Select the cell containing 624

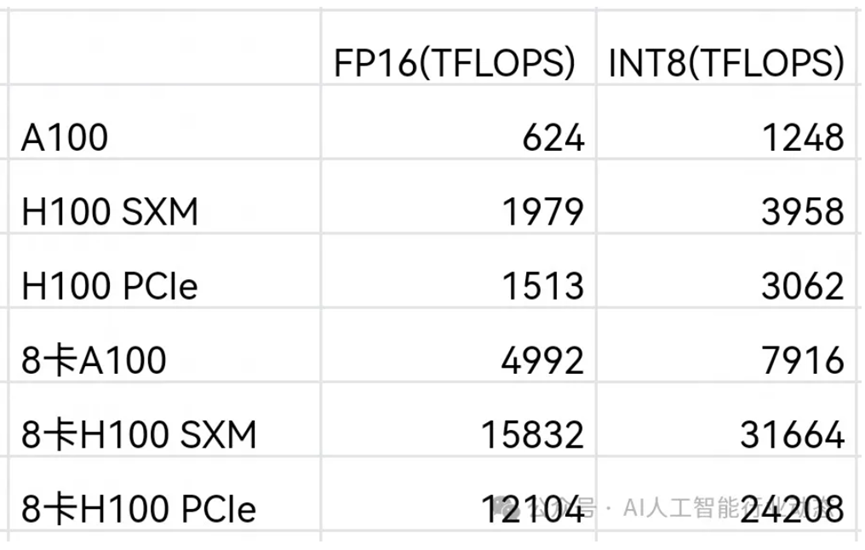[x=552, y=138]
